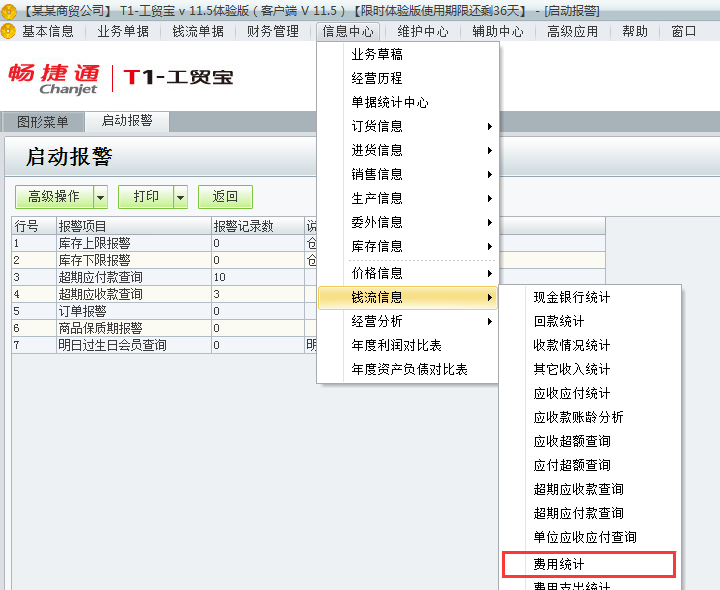Viewport: 720px width, 590px height.
Task: Select 超期应收款查询 row in alarm table
Action: point(164,294)
